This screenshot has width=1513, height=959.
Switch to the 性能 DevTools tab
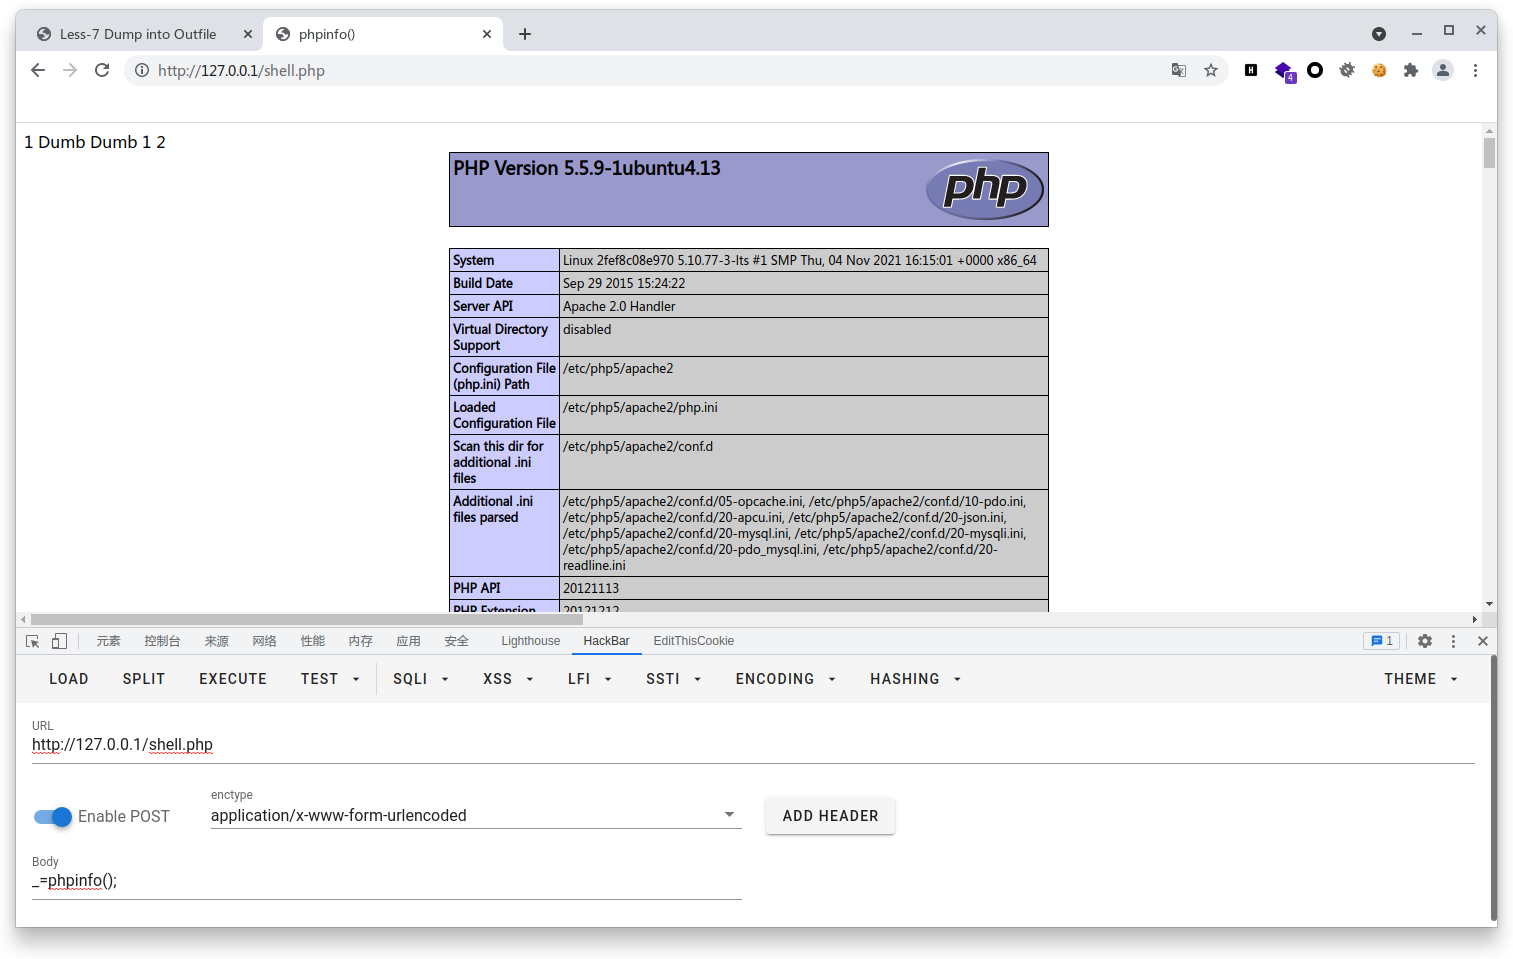tap(313, 641)
